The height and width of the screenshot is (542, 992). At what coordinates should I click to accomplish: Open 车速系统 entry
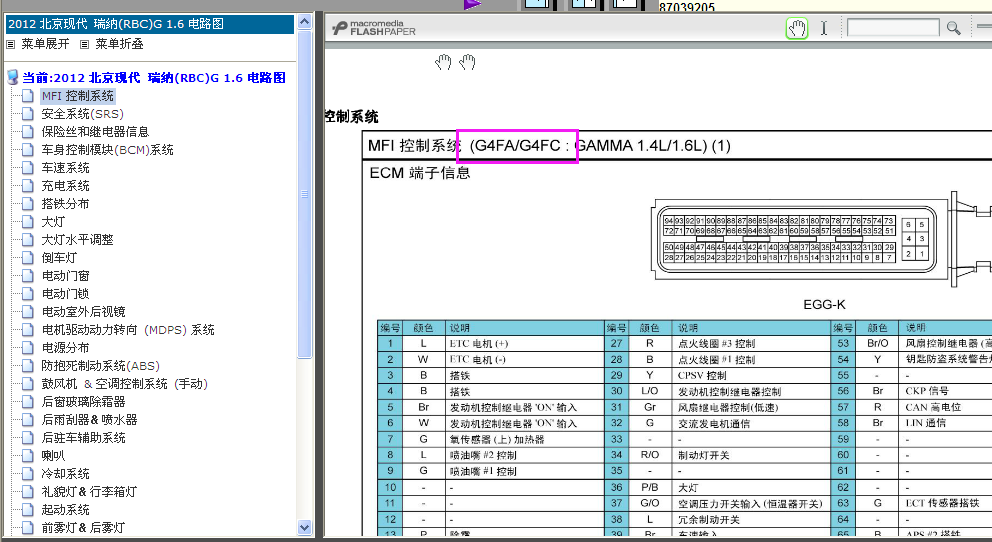point(65,168)
